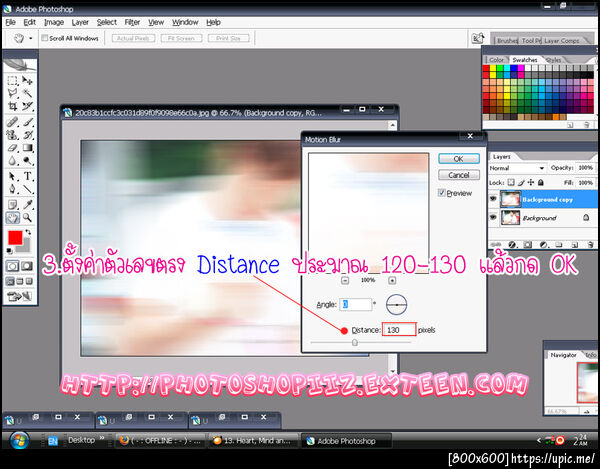Select the Eraser tool
Screen dimensions: 600x469
(12, 148)
